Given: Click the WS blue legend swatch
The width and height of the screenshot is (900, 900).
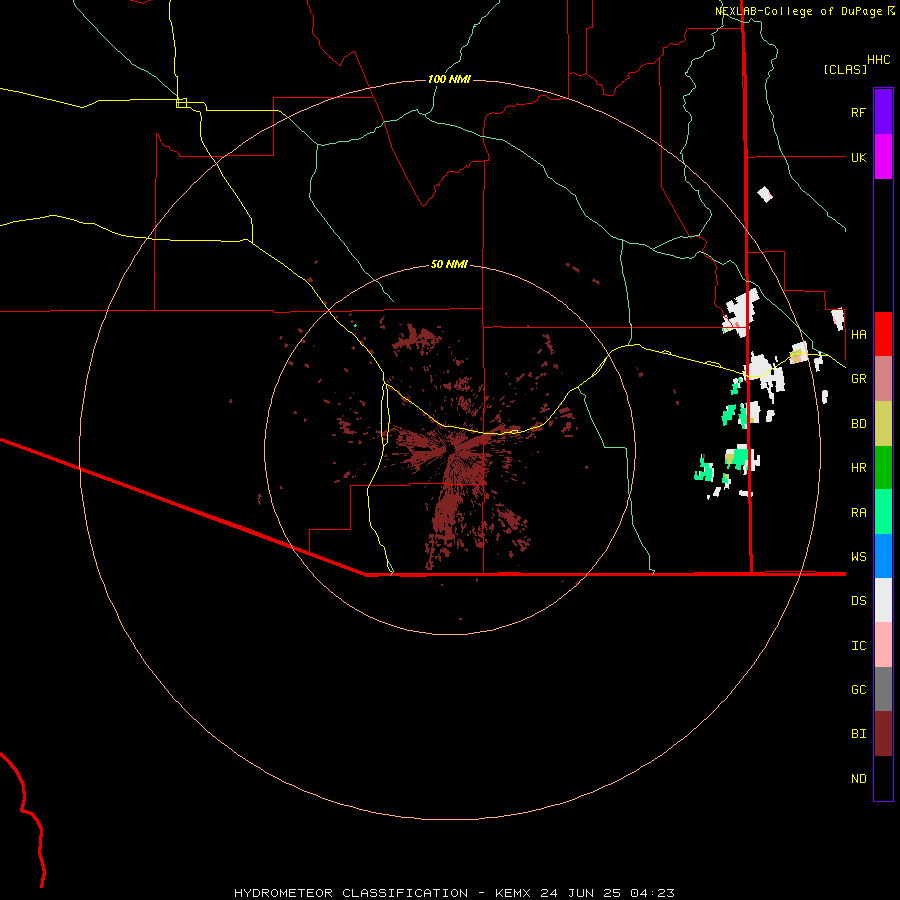Looking at the screenshot, I should [x=883, y=556].
